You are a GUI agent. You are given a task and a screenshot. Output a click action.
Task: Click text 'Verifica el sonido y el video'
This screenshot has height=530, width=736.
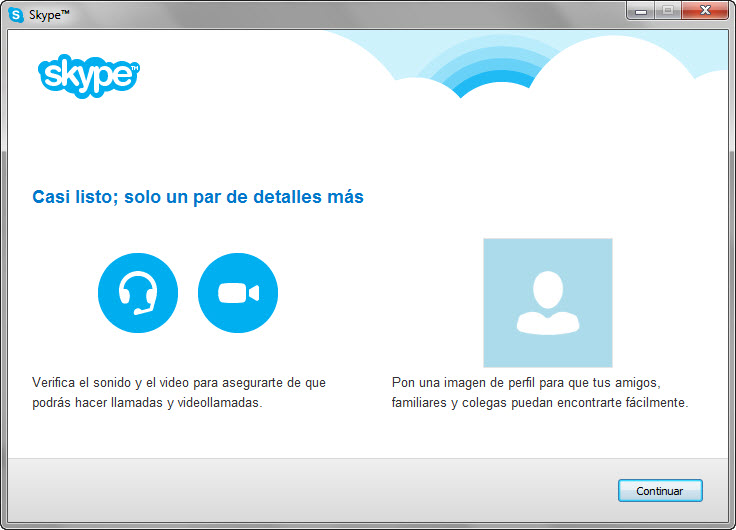[x=110, y=383]
